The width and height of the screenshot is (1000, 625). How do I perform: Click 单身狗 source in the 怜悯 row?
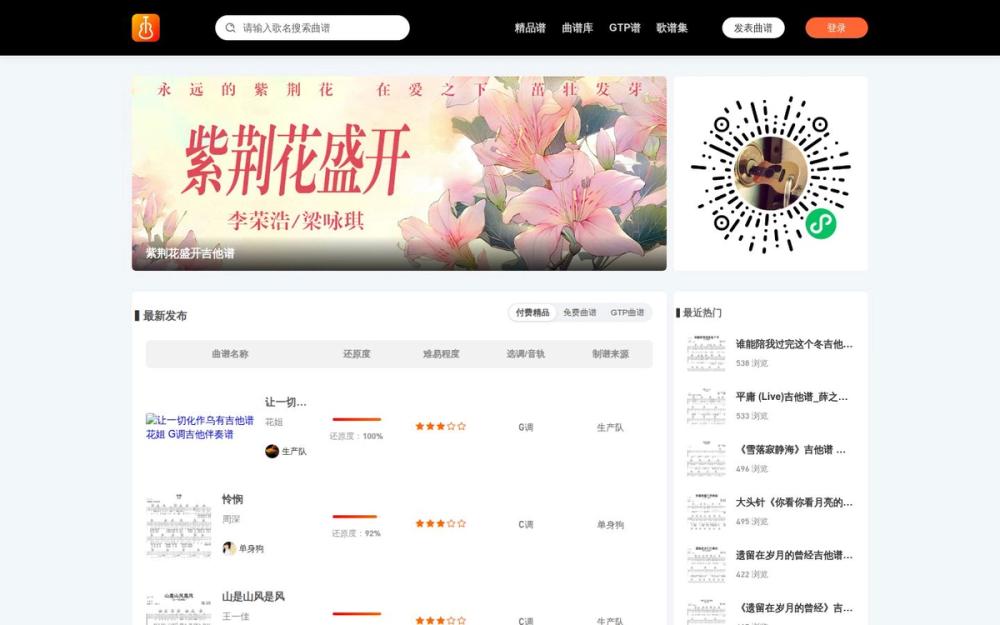pyautogui.click(x=610, y=525)
